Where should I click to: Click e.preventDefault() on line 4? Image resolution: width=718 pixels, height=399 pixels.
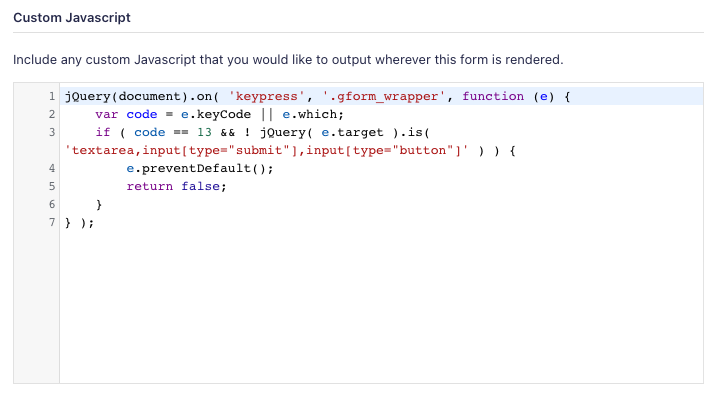196,168
